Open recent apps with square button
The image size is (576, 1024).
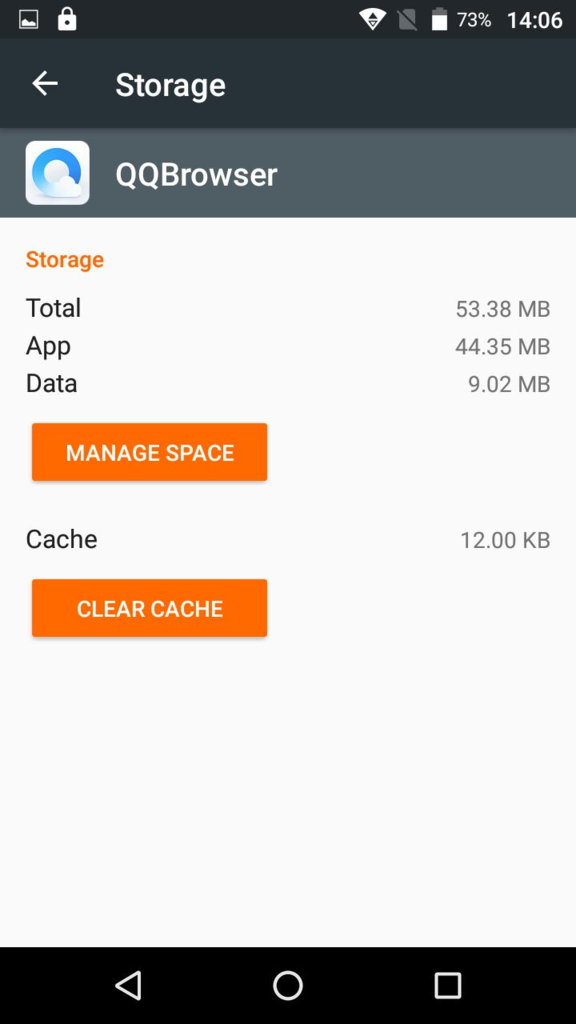pyautogui.click(x=448, y=985)
